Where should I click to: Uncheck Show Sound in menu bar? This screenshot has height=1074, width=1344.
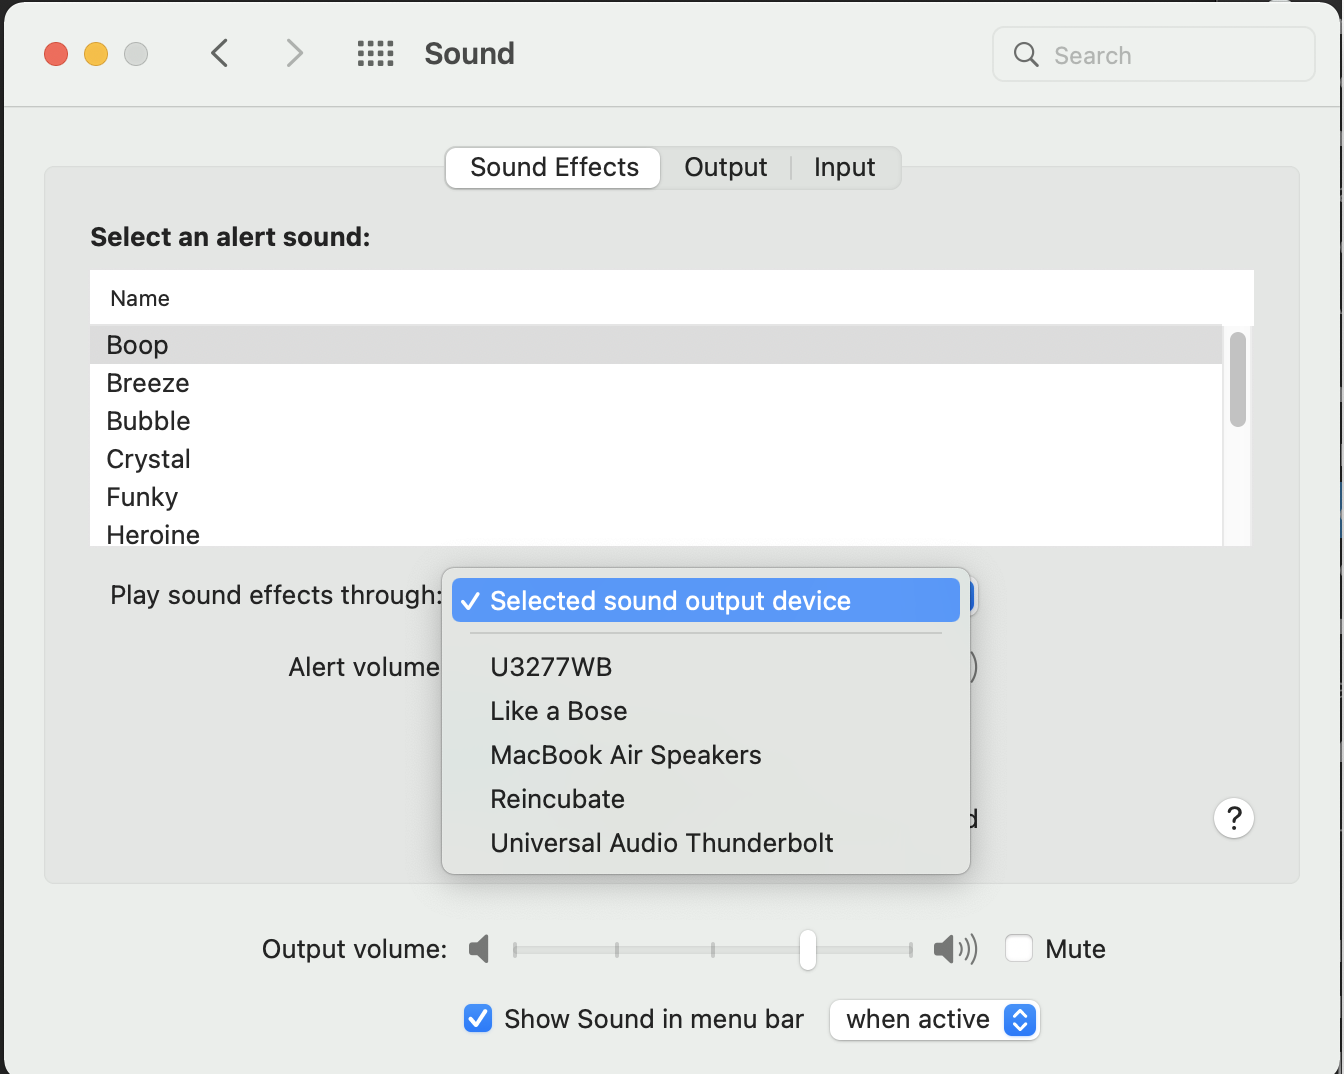[478, 1018]
